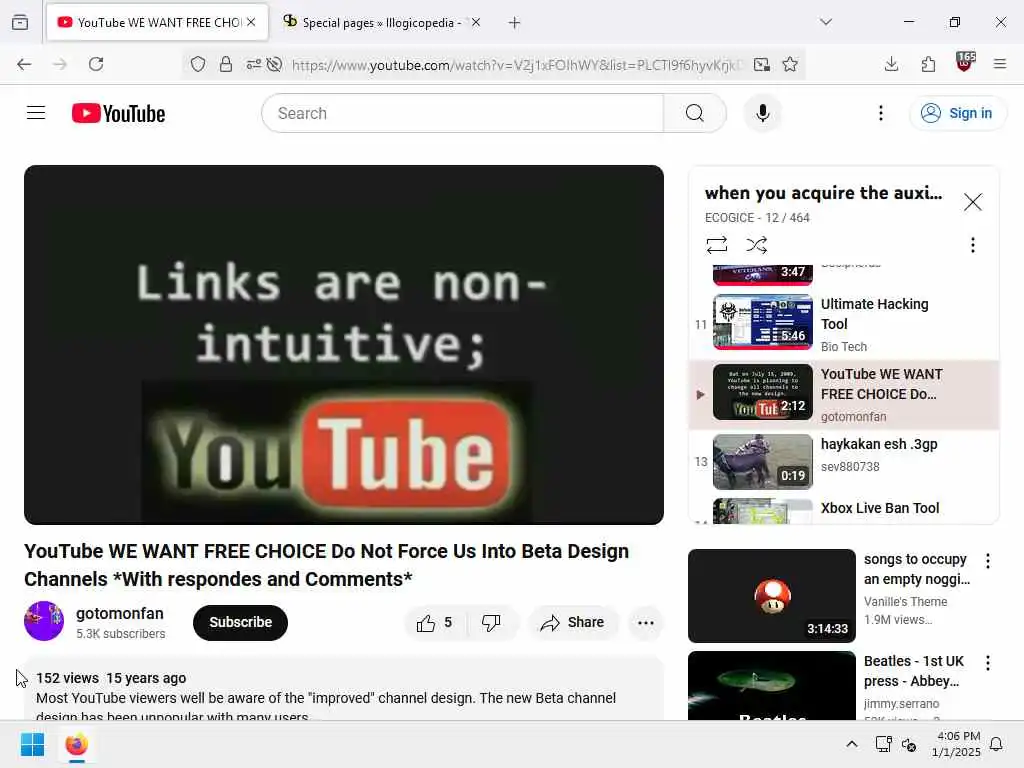Click the Firefox taskbar icon

[x=76, y=744]
